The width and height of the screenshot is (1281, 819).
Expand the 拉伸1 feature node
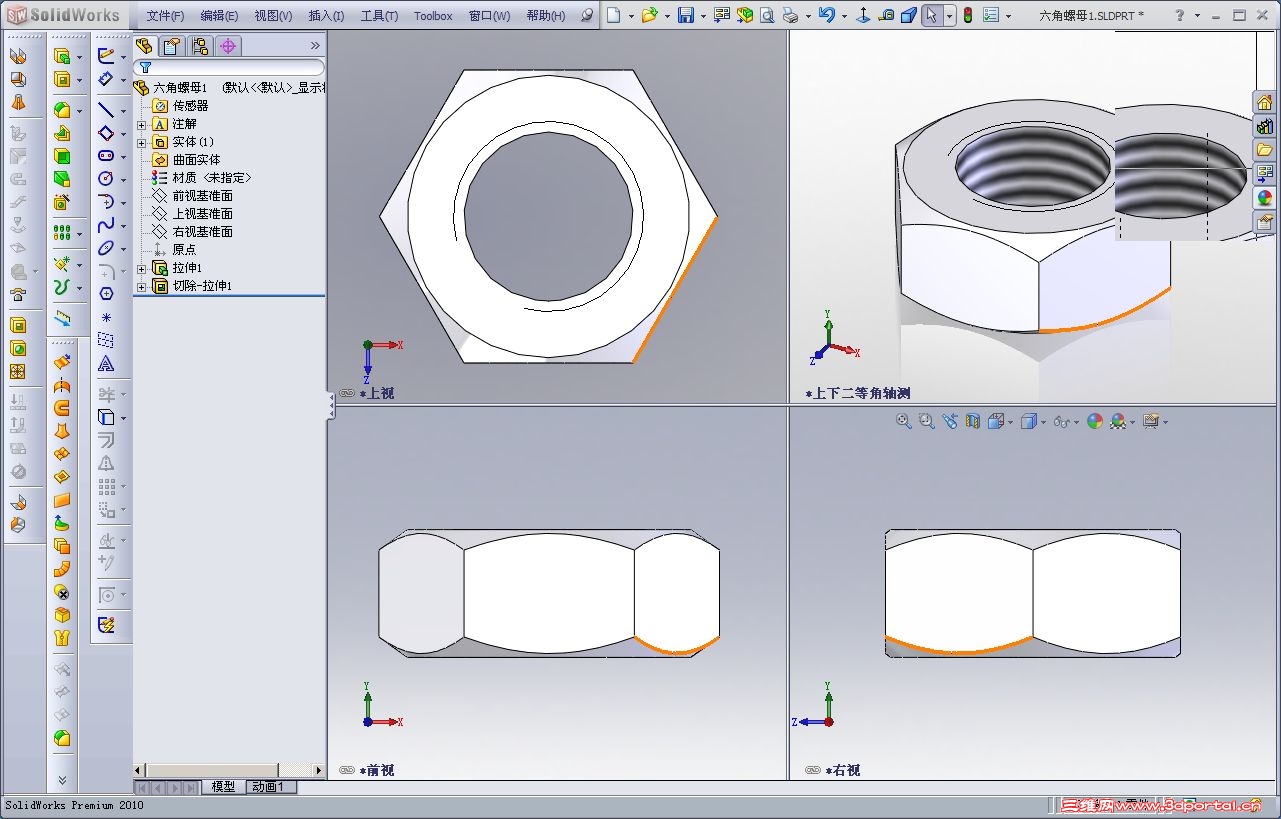click(141, 268)
